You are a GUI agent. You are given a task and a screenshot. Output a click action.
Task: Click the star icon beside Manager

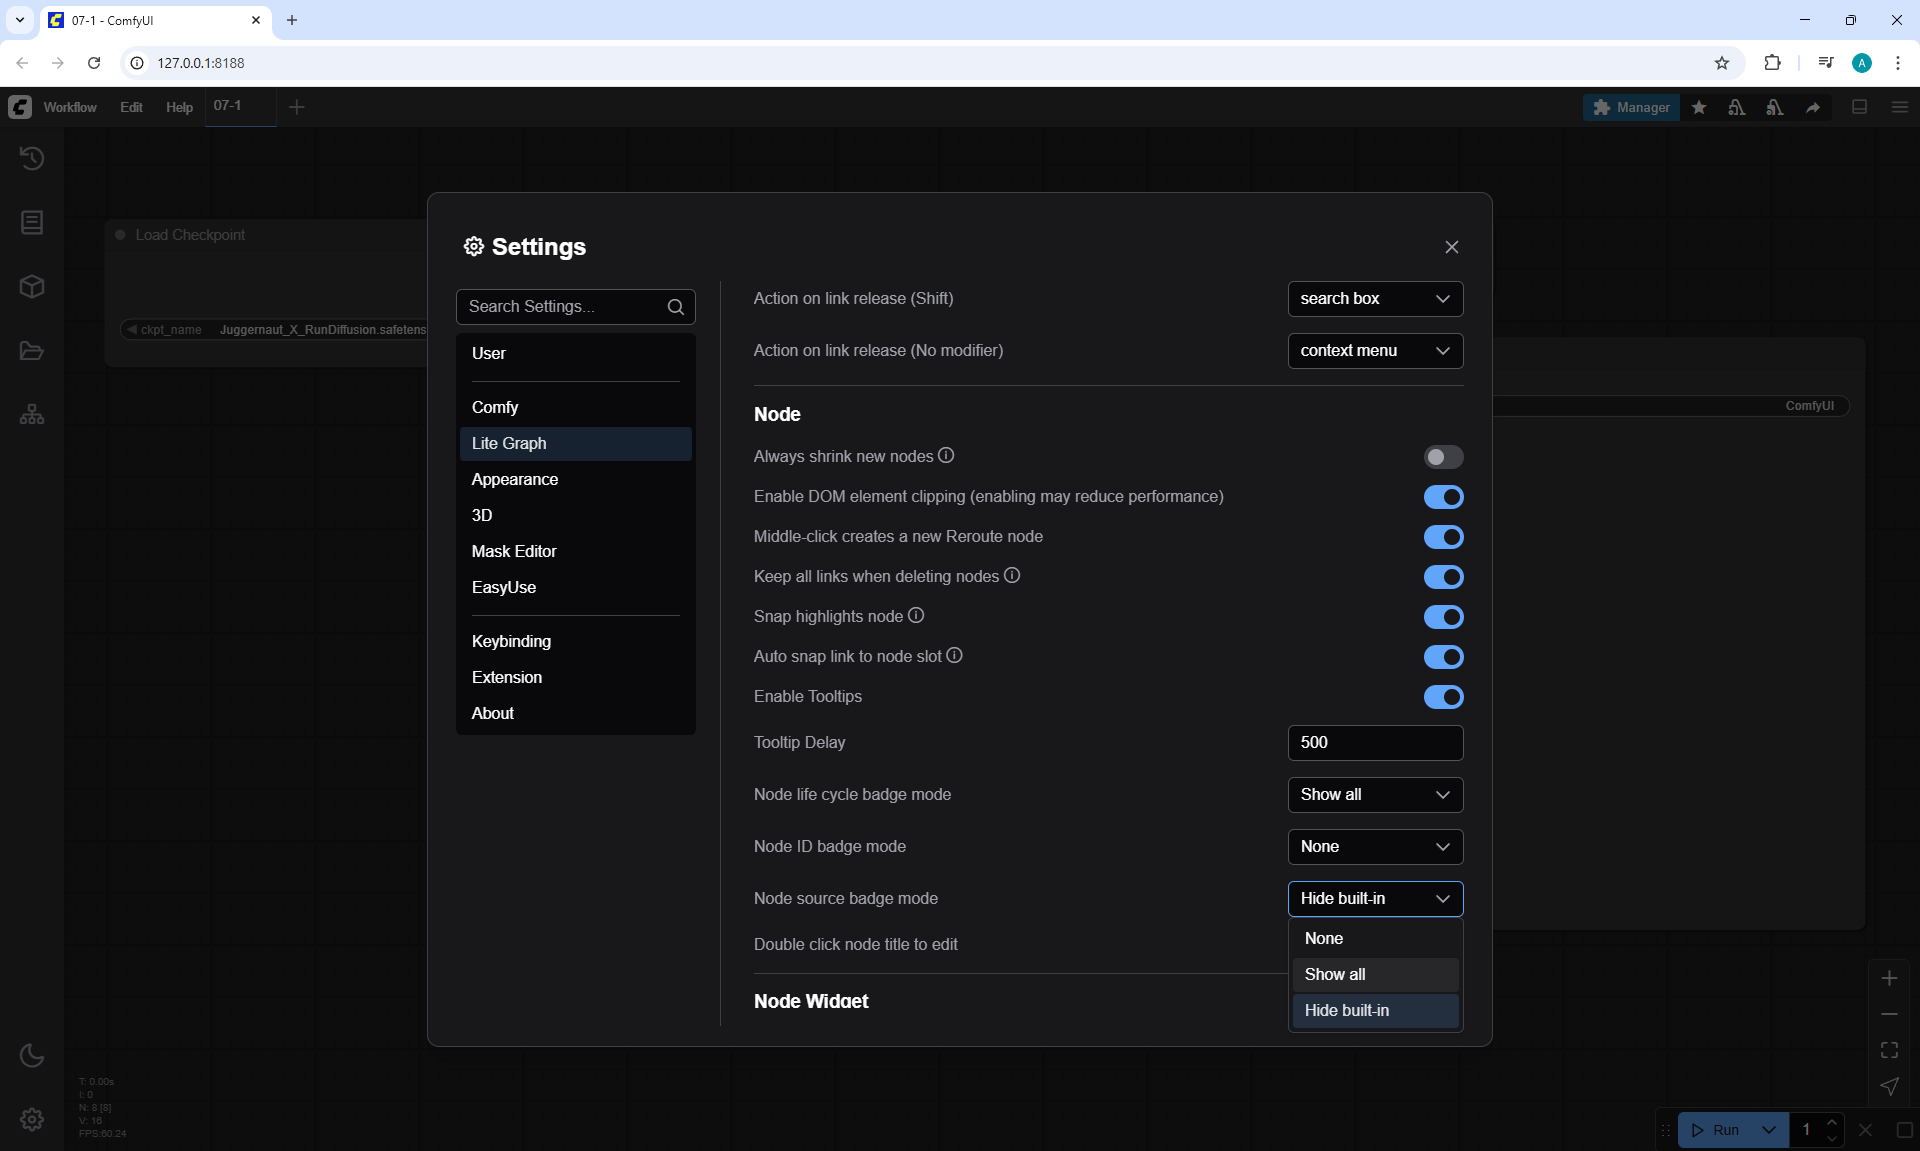(1699, 107)
